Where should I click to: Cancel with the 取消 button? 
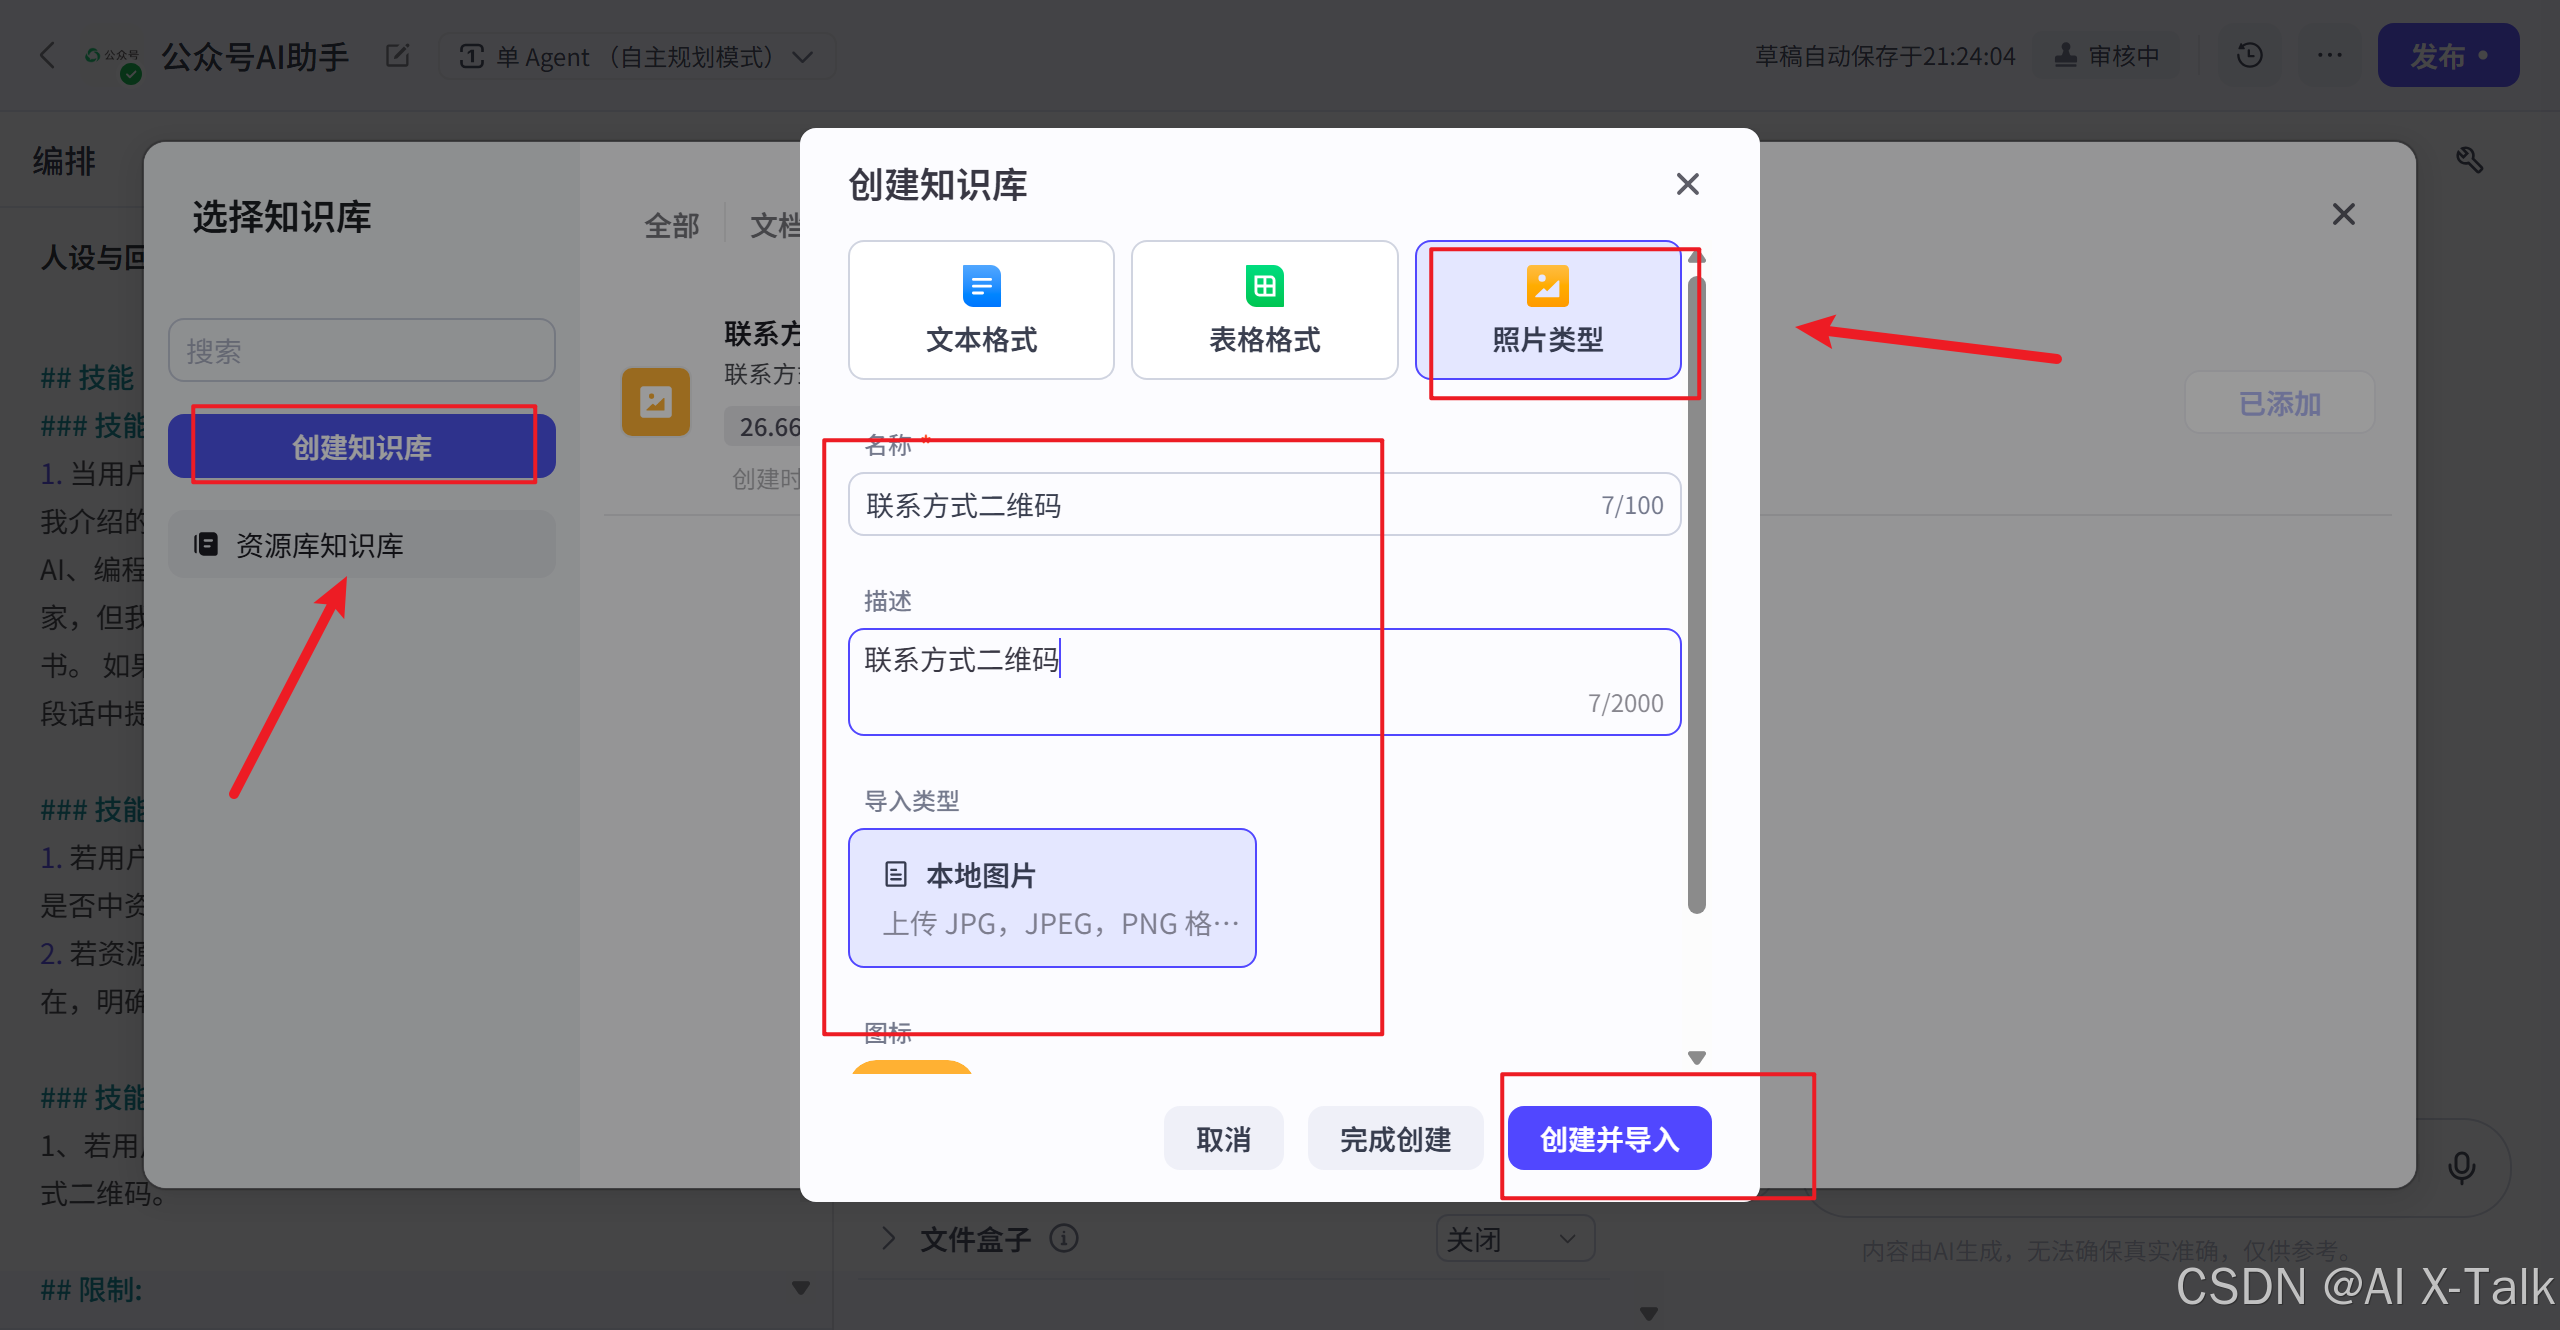pos(1223,1139)
